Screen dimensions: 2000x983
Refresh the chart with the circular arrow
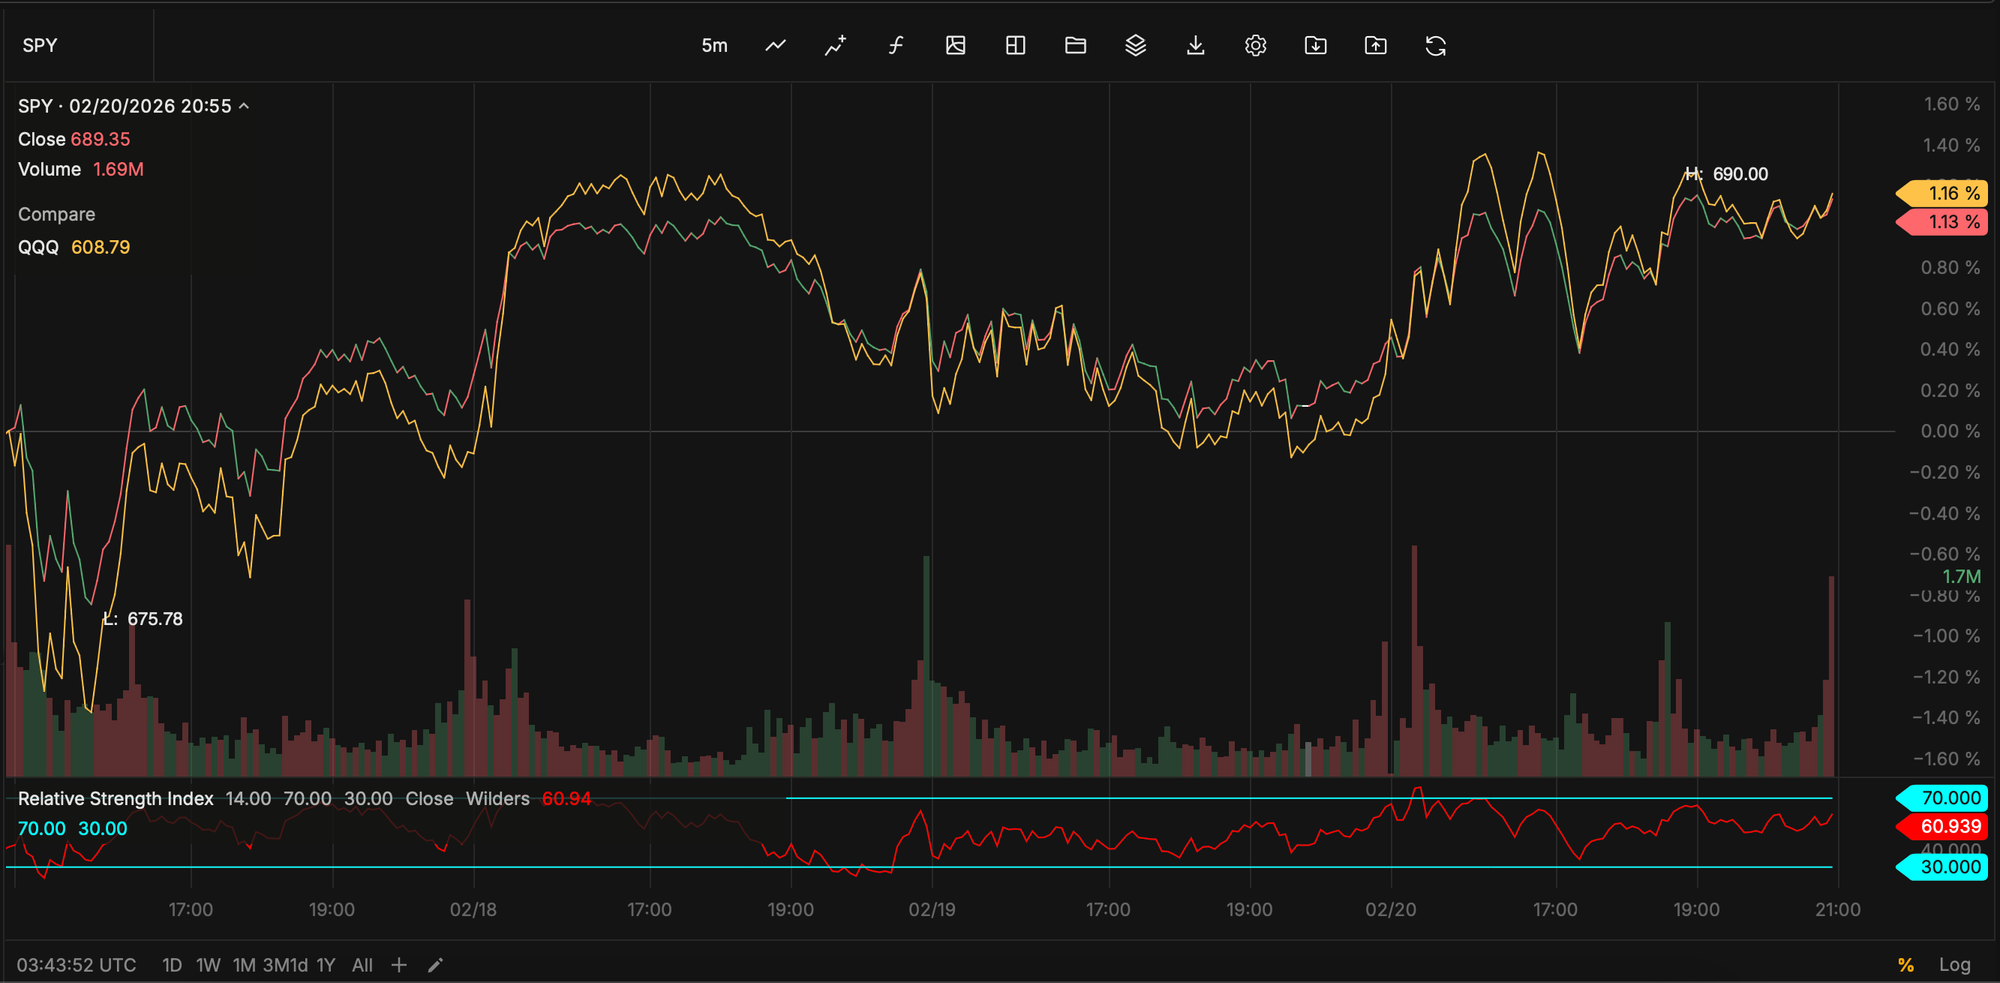pos(1436,45)
